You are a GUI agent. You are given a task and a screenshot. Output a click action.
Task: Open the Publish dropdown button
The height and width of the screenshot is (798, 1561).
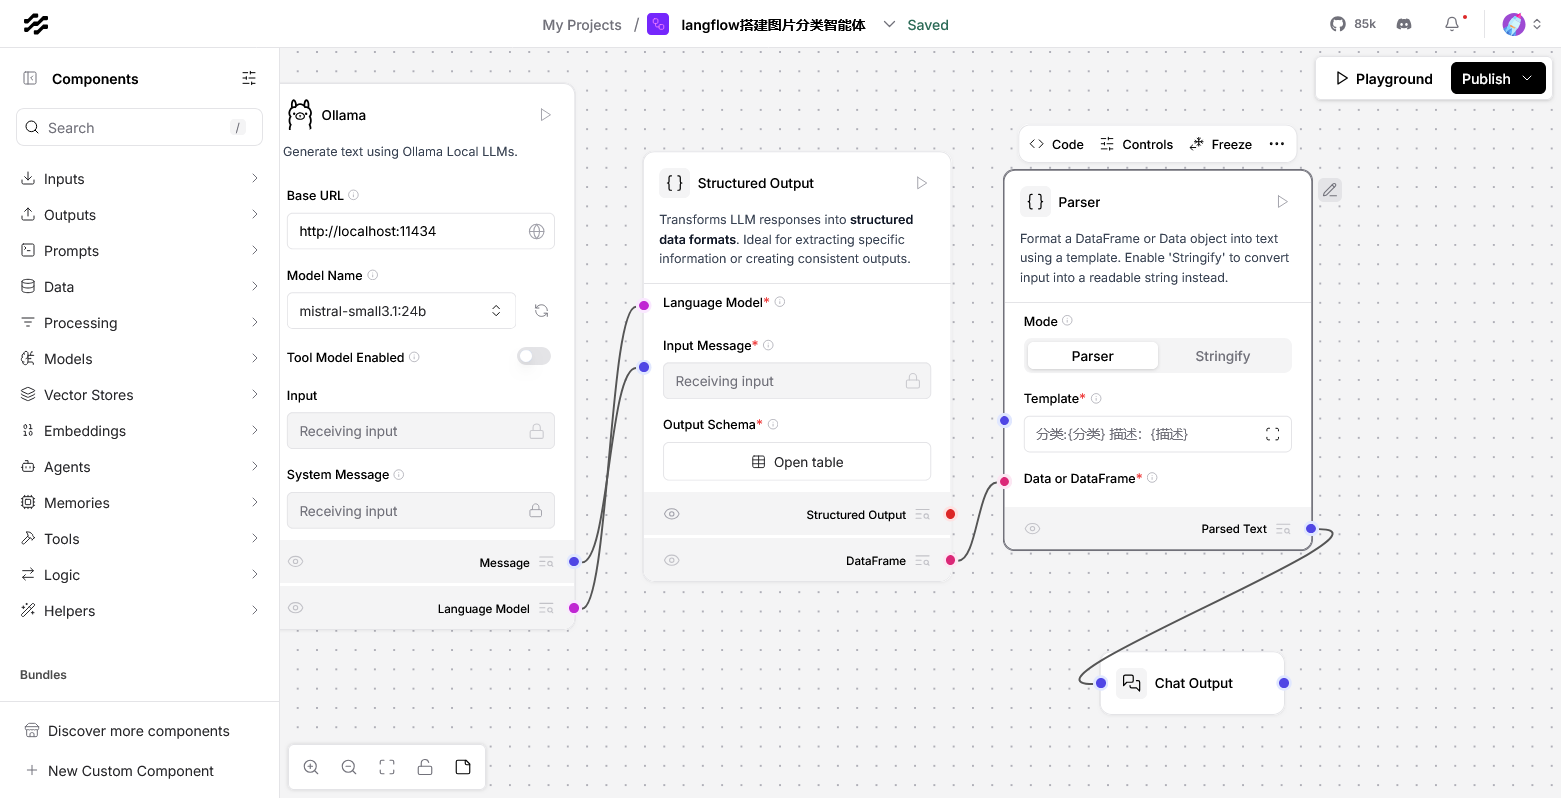[x=1498, y=79]
